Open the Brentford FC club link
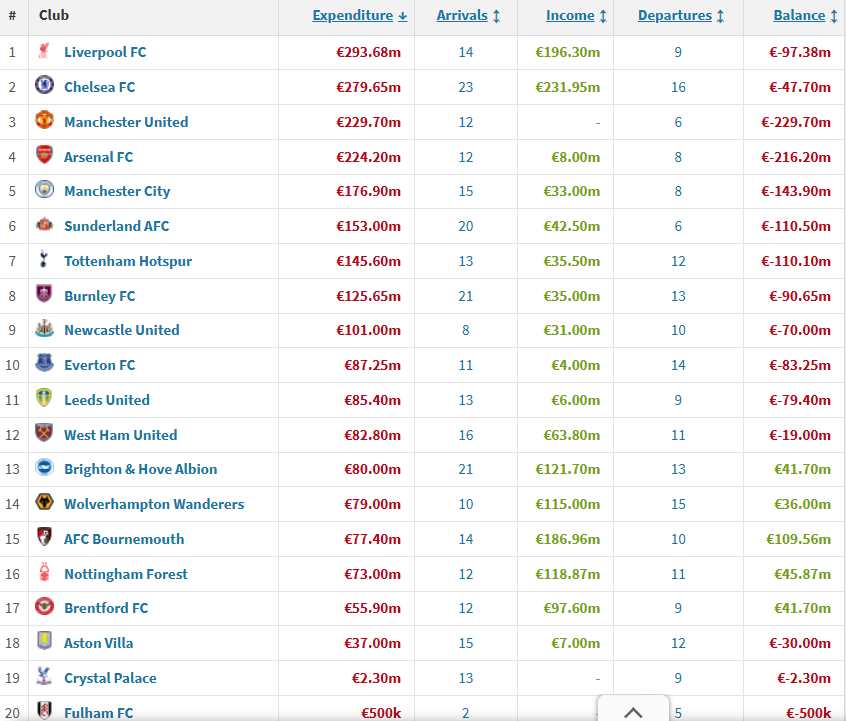 [x=106, y=608]
